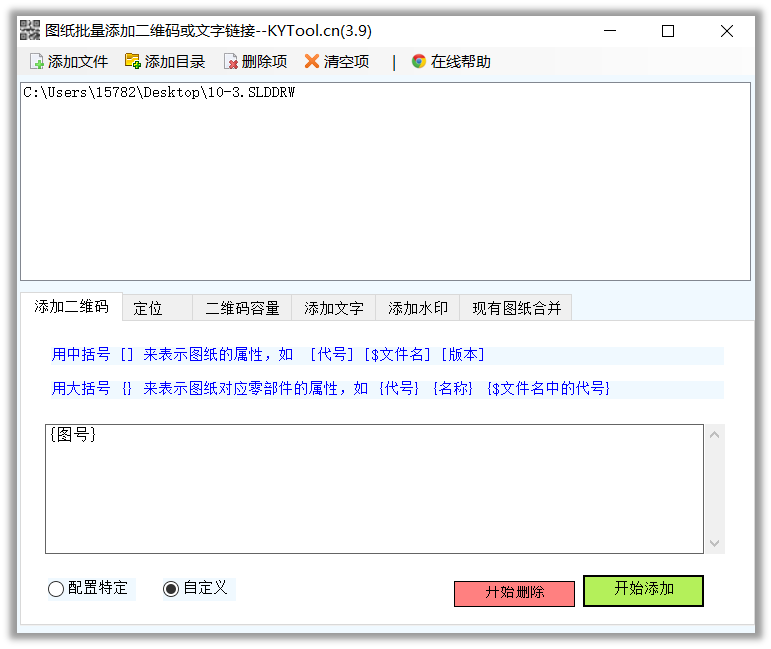Maximize the KYTool window
The height and width of the screenshot is (649, 771).
(668, 31)
